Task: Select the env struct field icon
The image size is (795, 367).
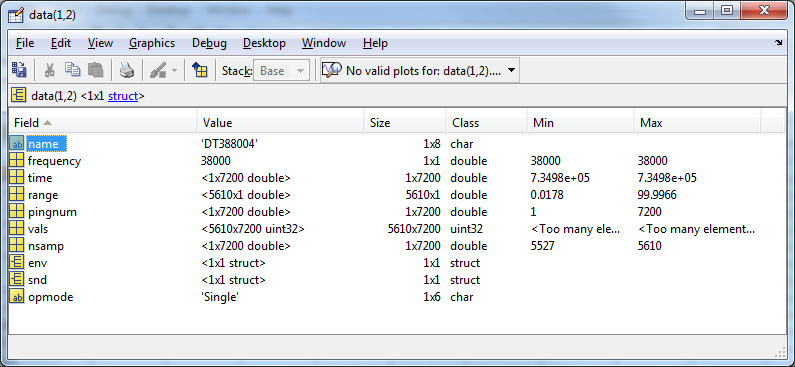Action: (16, 263)
